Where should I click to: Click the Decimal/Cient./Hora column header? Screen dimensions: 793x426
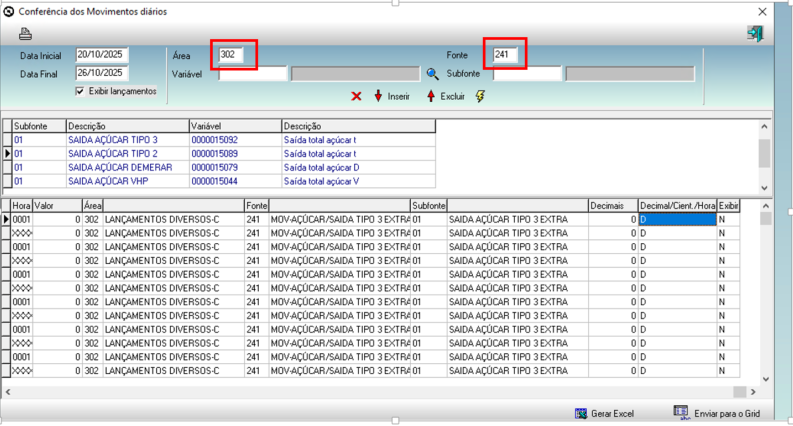[678, 205]
